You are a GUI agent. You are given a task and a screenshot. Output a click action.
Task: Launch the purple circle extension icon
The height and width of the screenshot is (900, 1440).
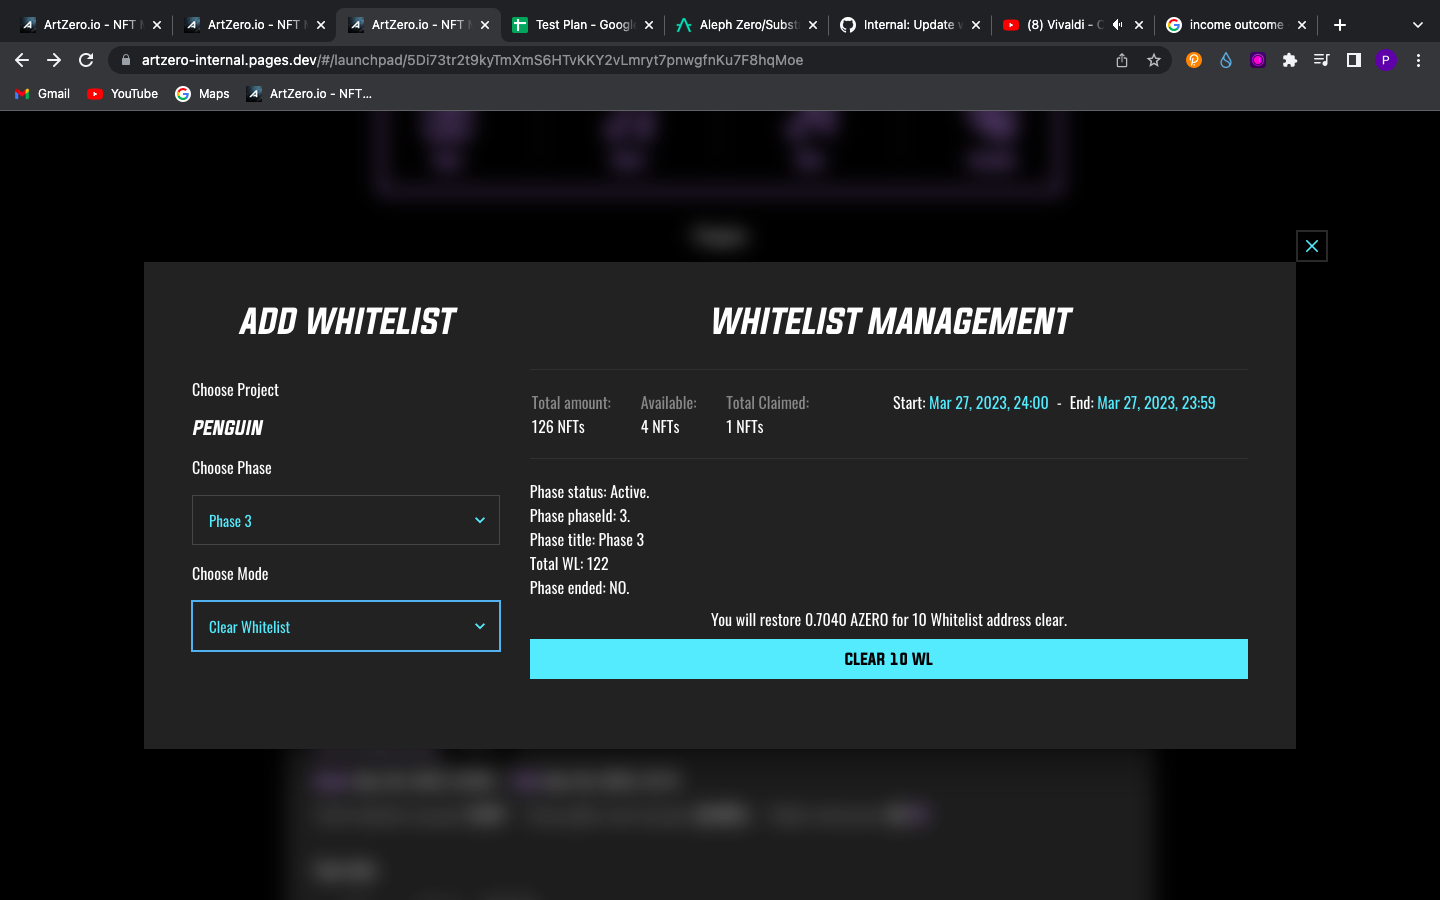pyautogui.click(x=1257, y=60)
